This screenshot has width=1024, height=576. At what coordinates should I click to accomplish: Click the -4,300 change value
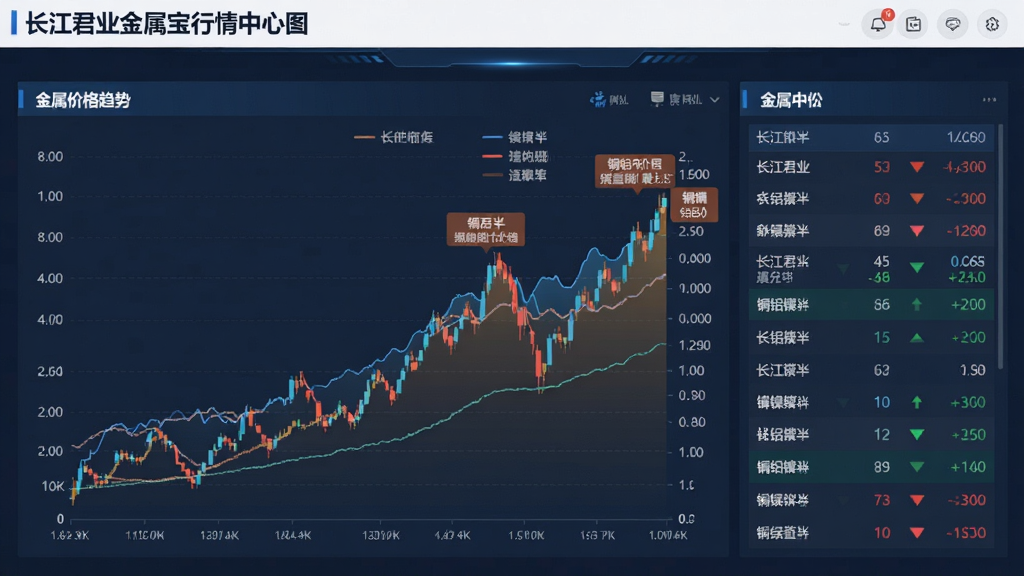coord(964,167)
